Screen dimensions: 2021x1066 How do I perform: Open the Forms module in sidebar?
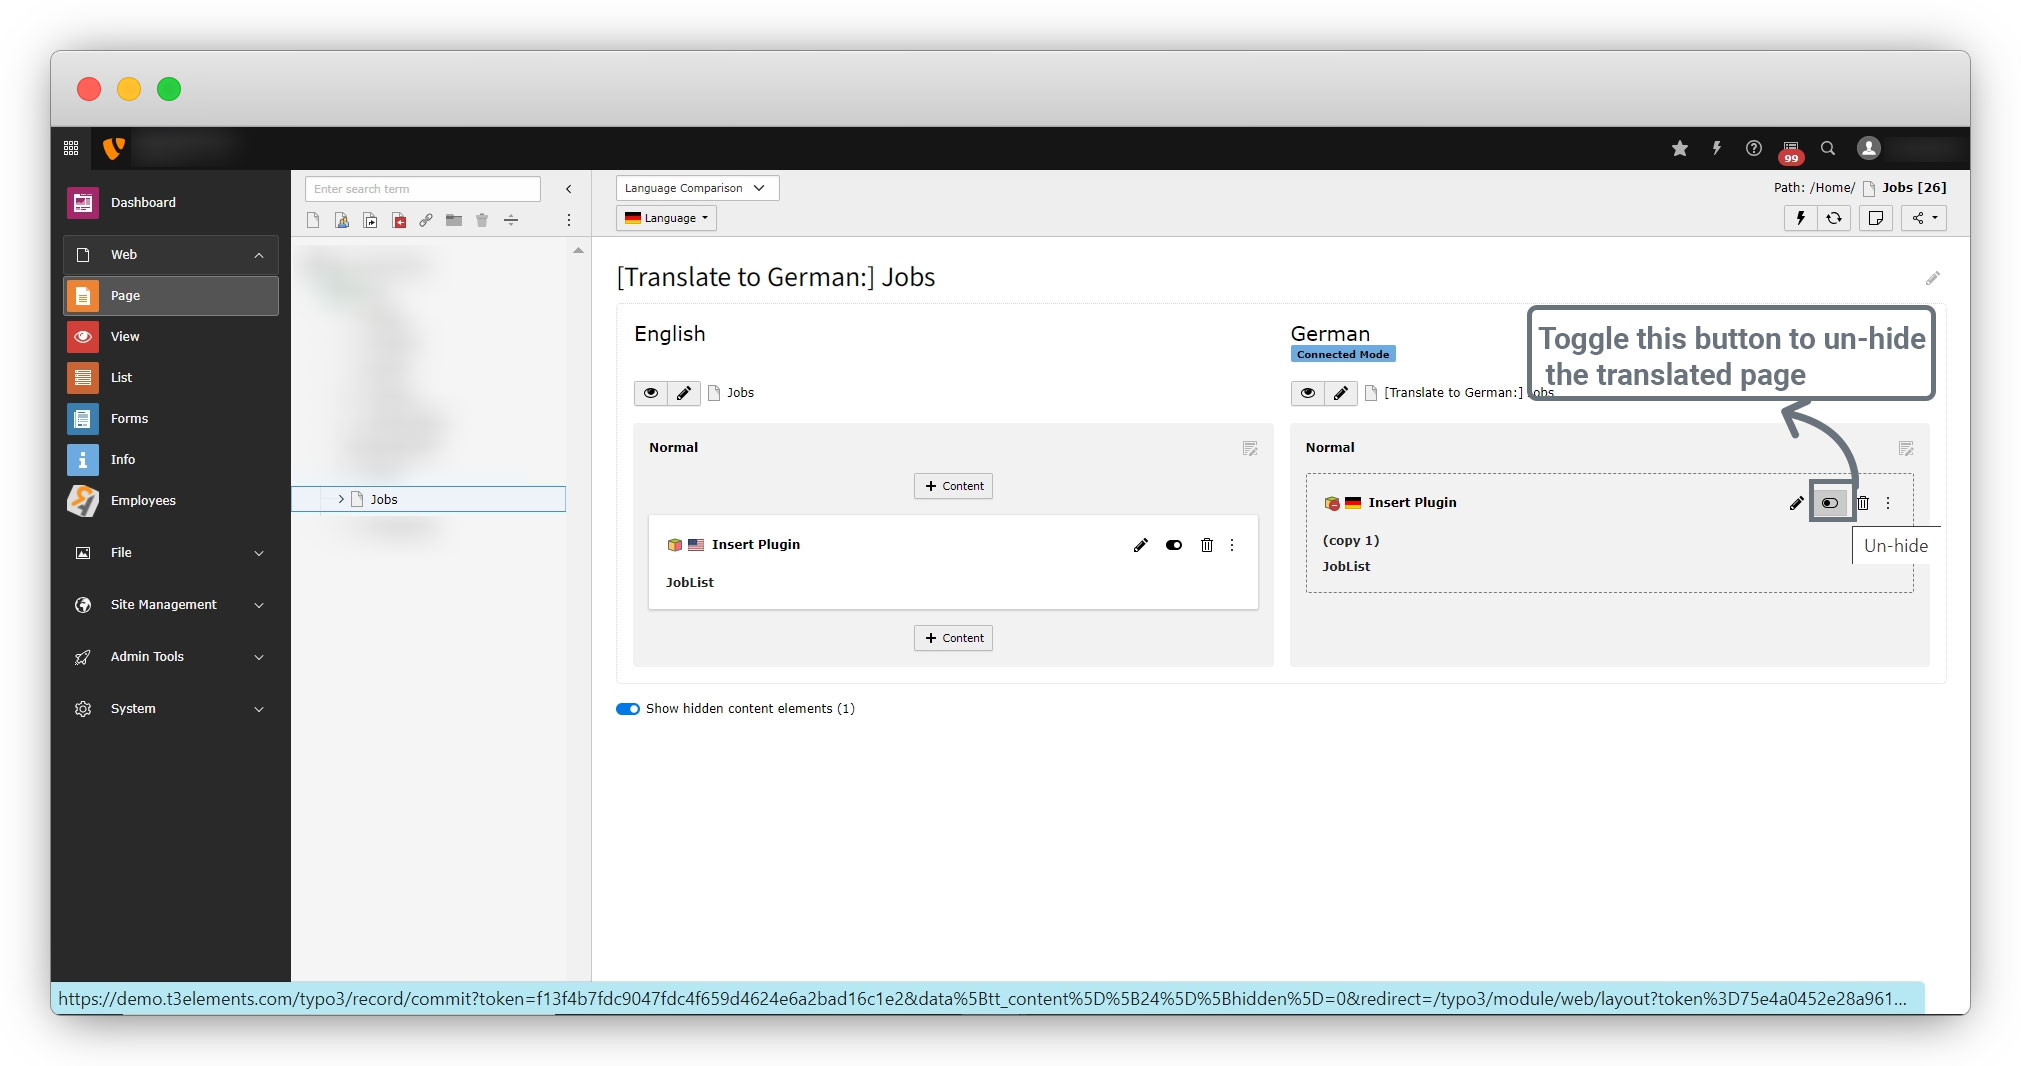(129, 419)
